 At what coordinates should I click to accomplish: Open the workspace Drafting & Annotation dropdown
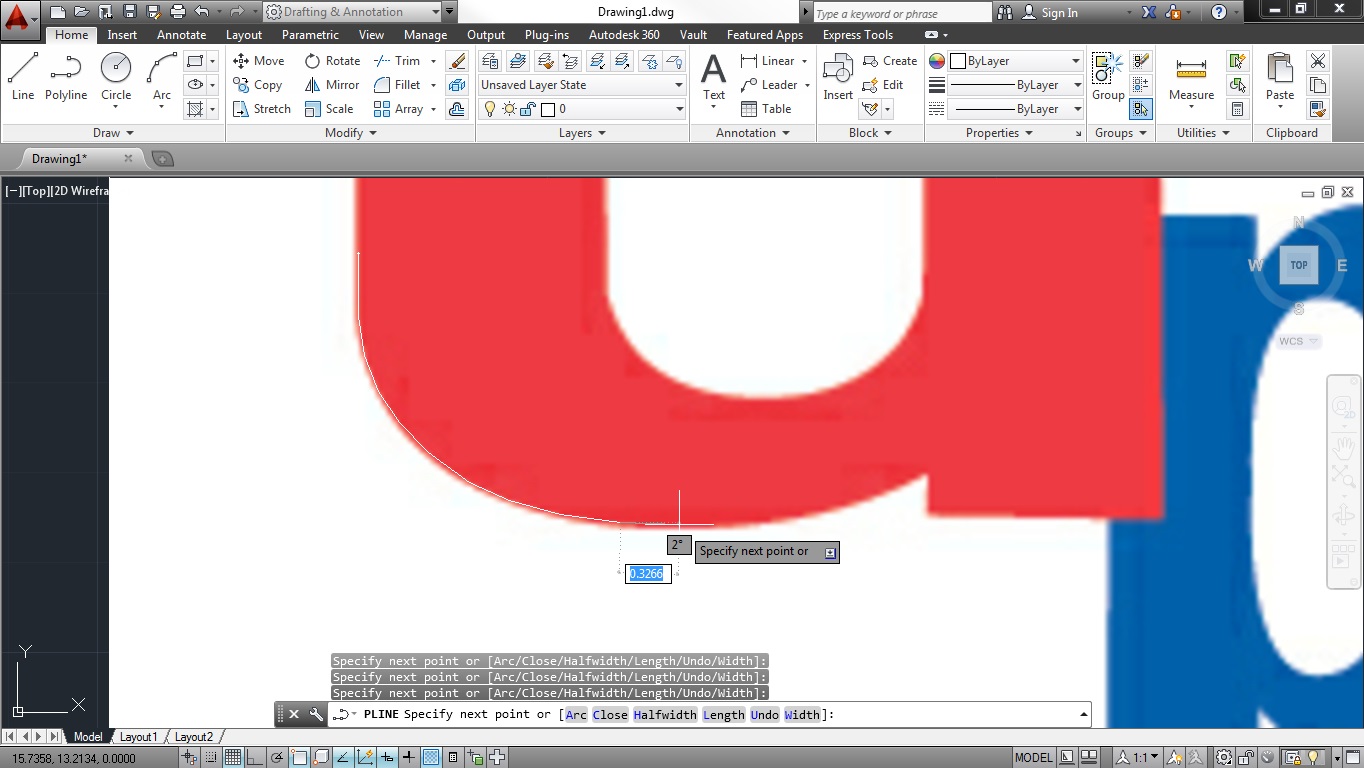click(x=353, y=12)
